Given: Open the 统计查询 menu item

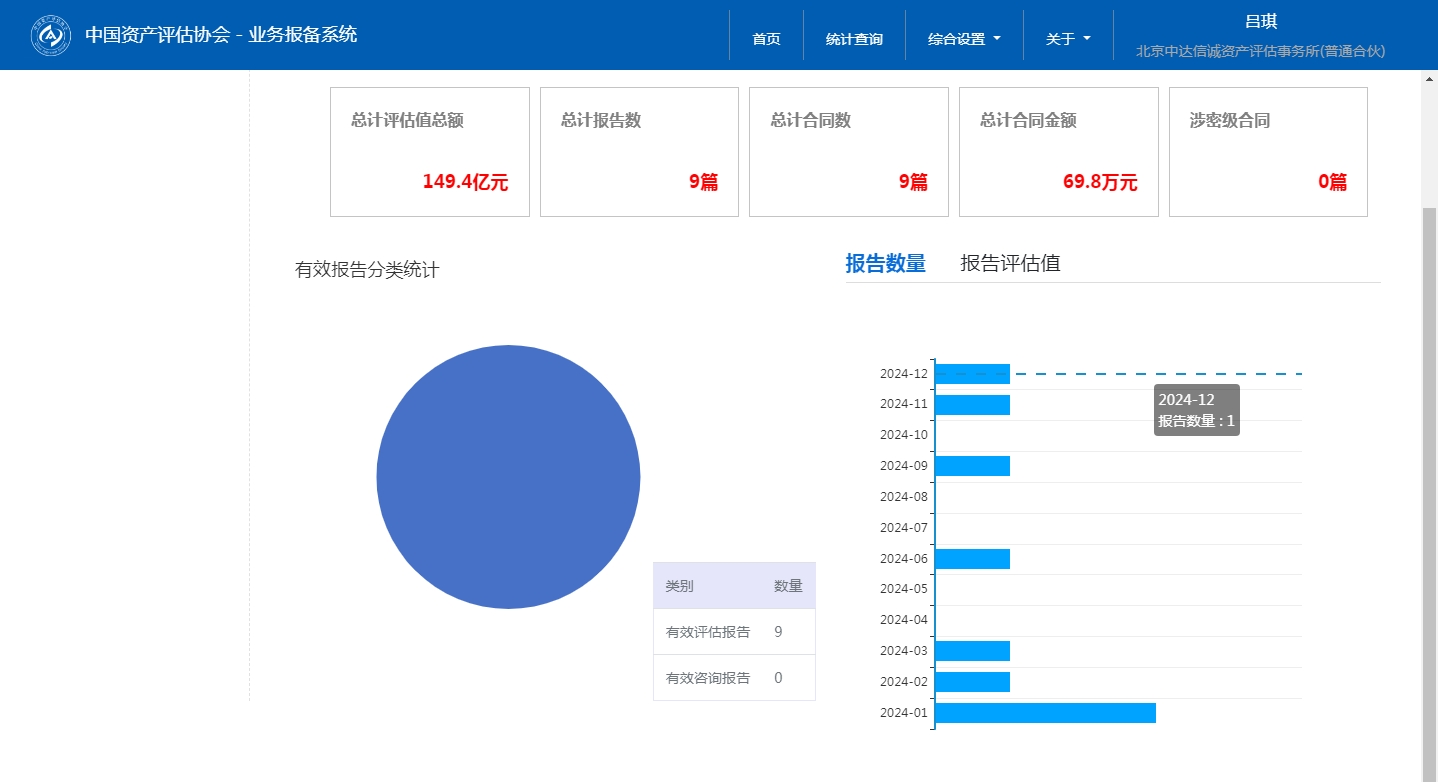Looking at the screenshot, I should point(854,39).
